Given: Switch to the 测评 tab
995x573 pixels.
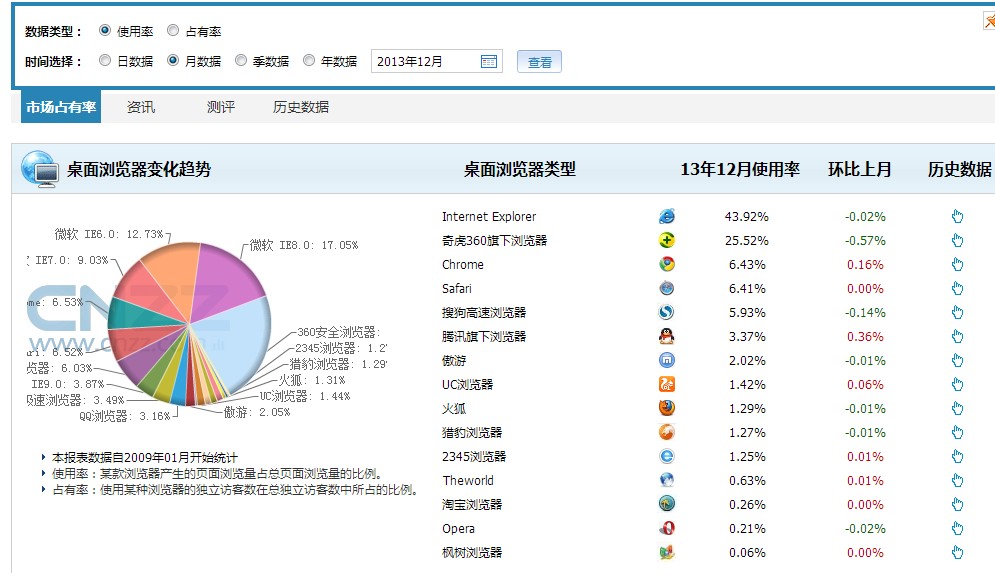Looking at the screenshot, I should pyautogui.click(x=221, y=107).
